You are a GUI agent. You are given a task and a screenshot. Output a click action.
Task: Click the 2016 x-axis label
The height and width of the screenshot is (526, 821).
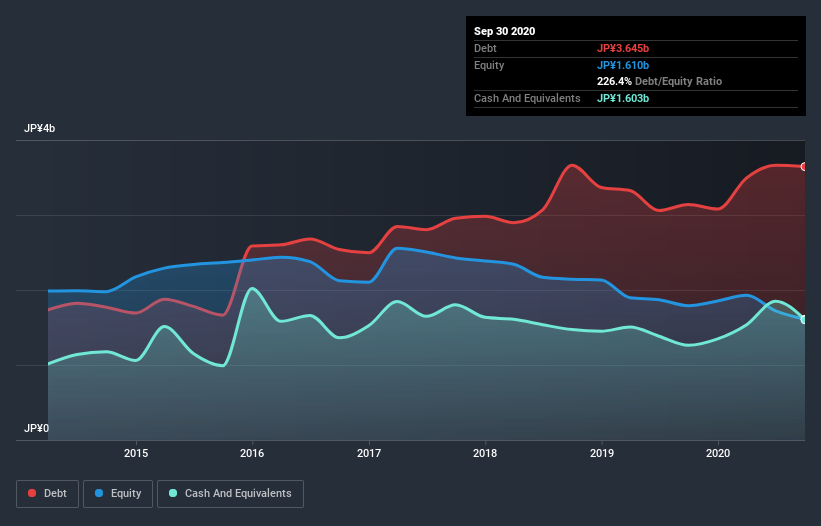[252, 453]
